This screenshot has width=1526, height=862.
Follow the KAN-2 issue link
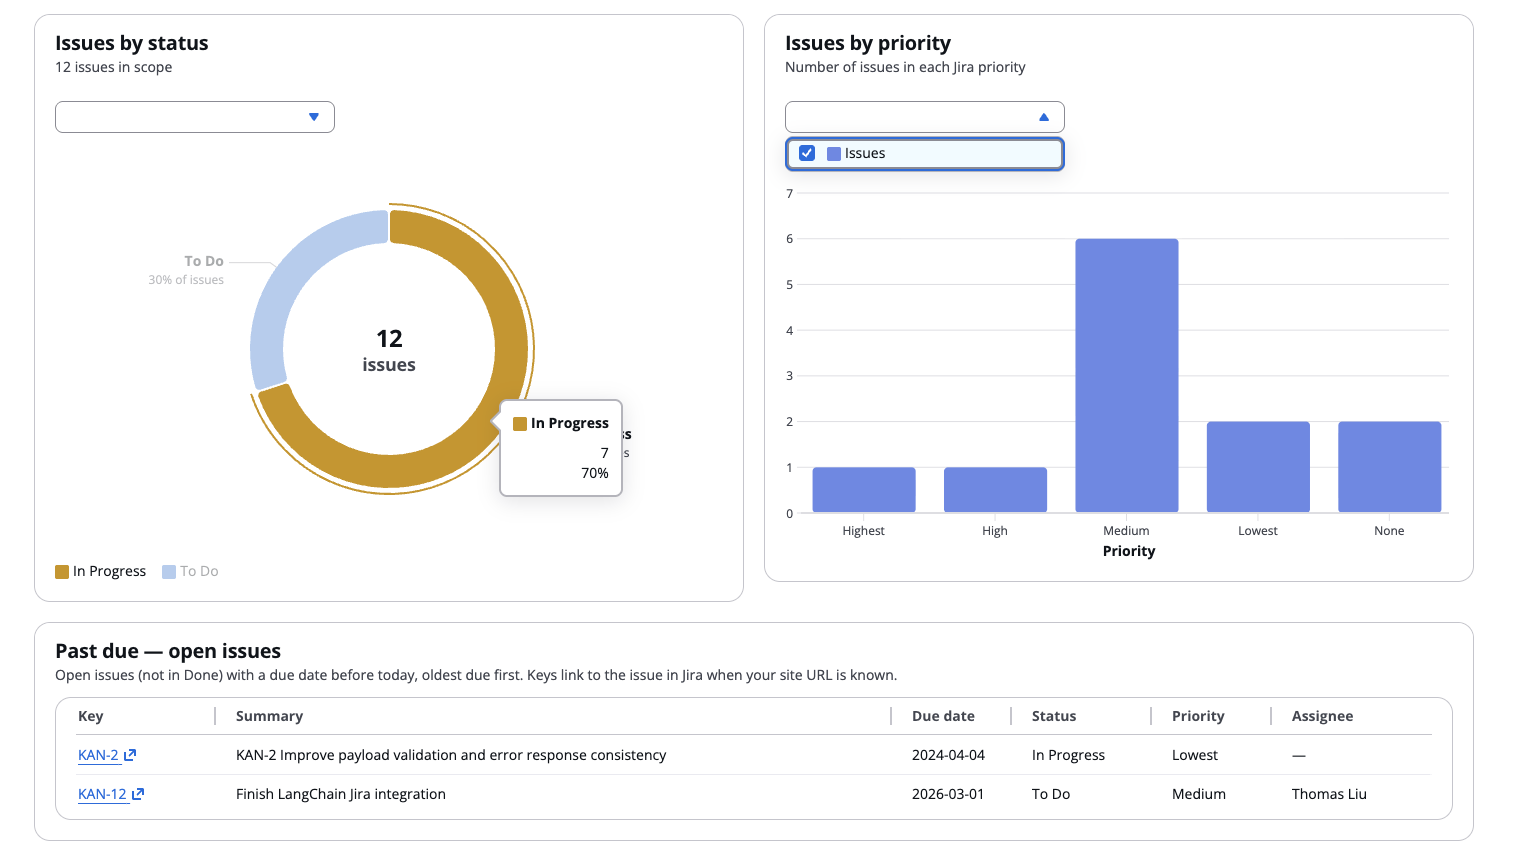coord(96,754)
